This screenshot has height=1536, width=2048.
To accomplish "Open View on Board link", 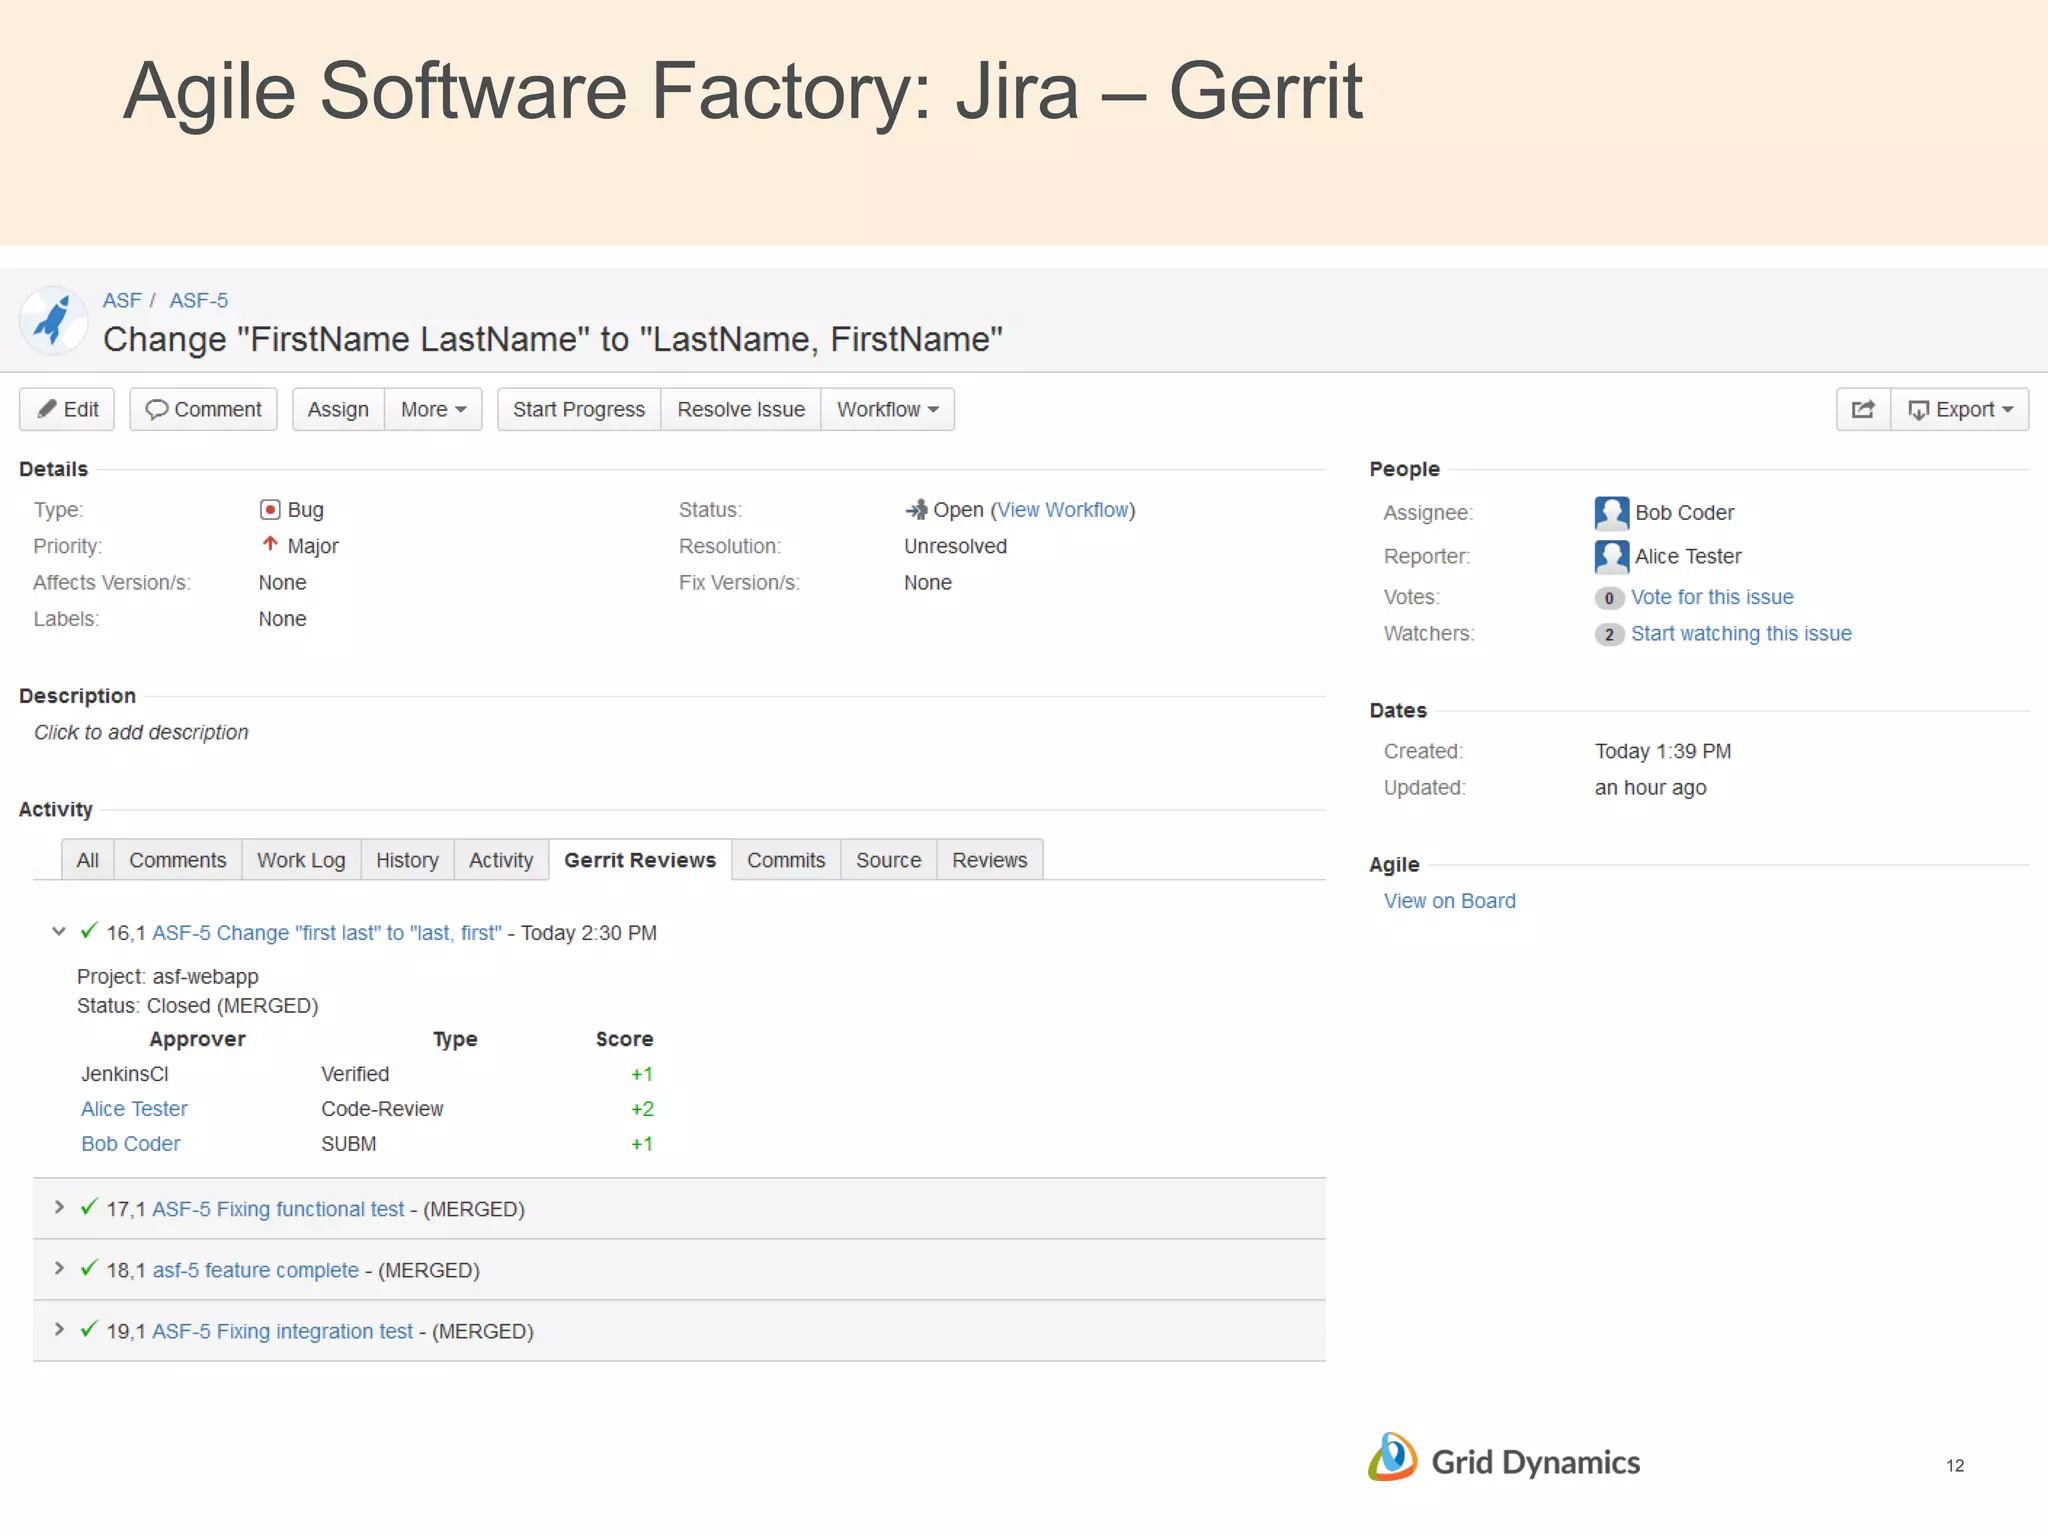I will click(1449, 901).
